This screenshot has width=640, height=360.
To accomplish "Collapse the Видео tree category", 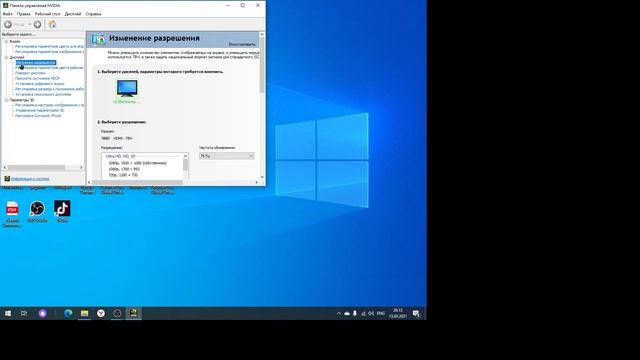I will [x=6, y=41].
